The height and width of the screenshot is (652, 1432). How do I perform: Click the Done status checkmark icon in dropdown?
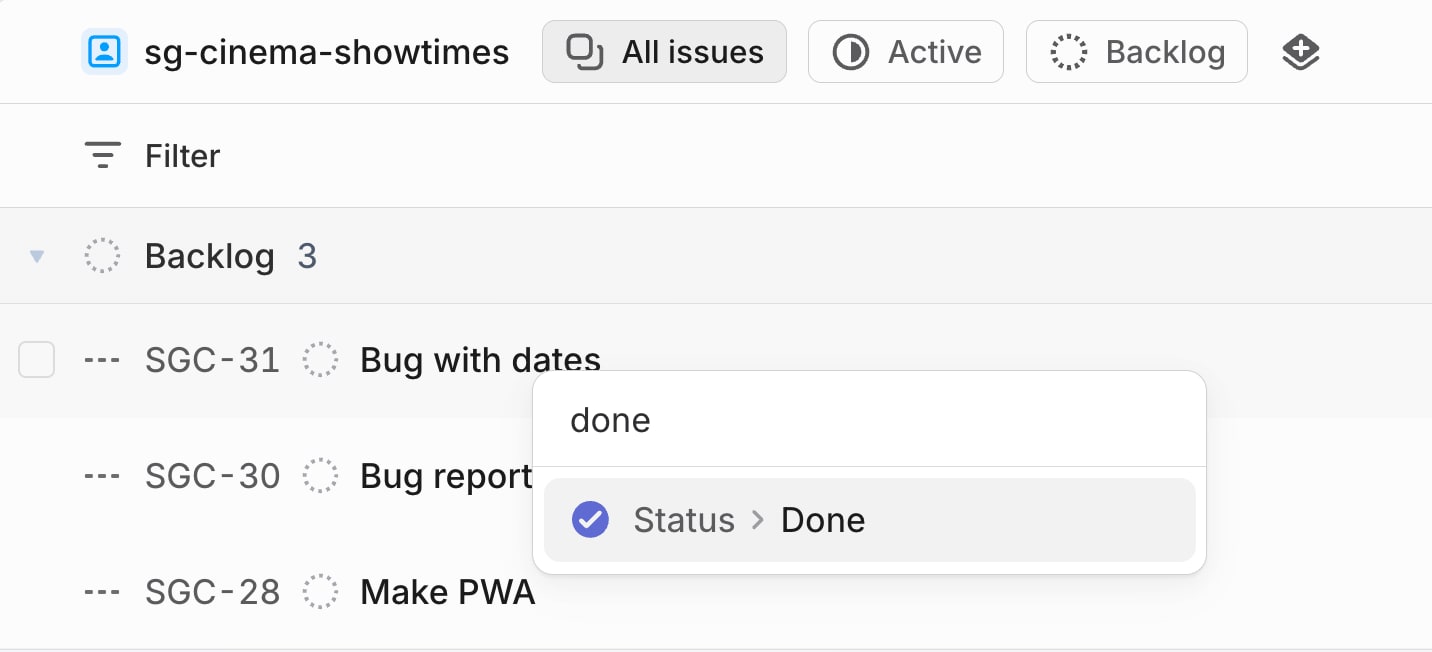coord(590,519)
